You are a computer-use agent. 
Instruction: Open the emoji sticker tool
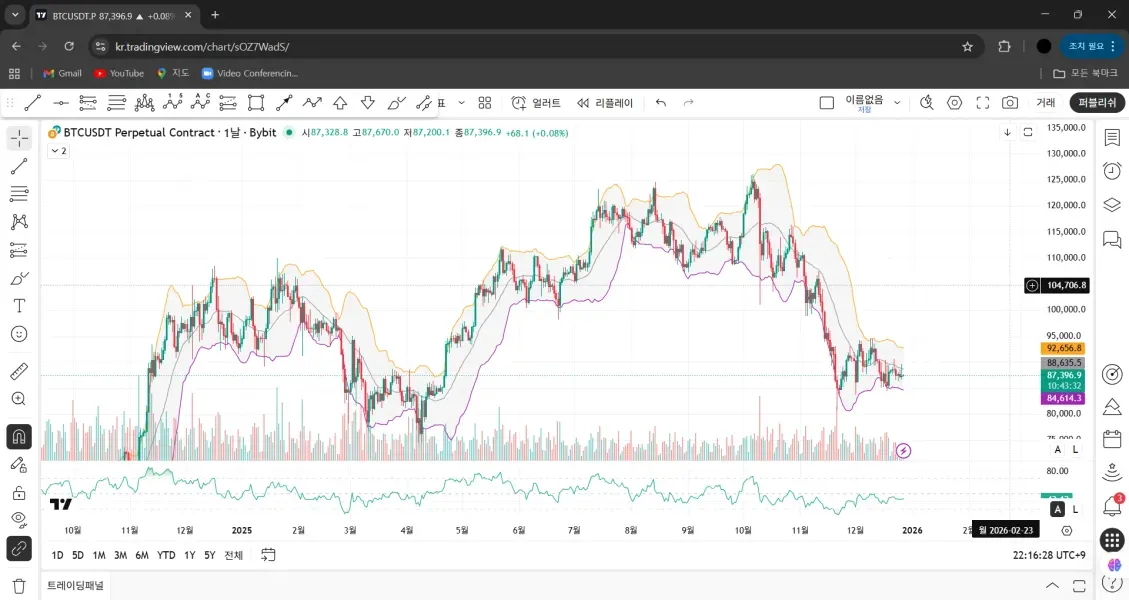(x=19, y=334)
